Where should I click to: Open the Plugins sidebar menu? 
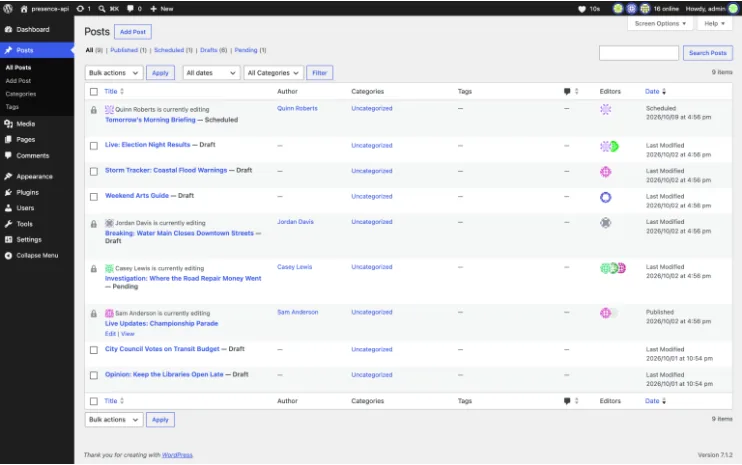point(37,193)
